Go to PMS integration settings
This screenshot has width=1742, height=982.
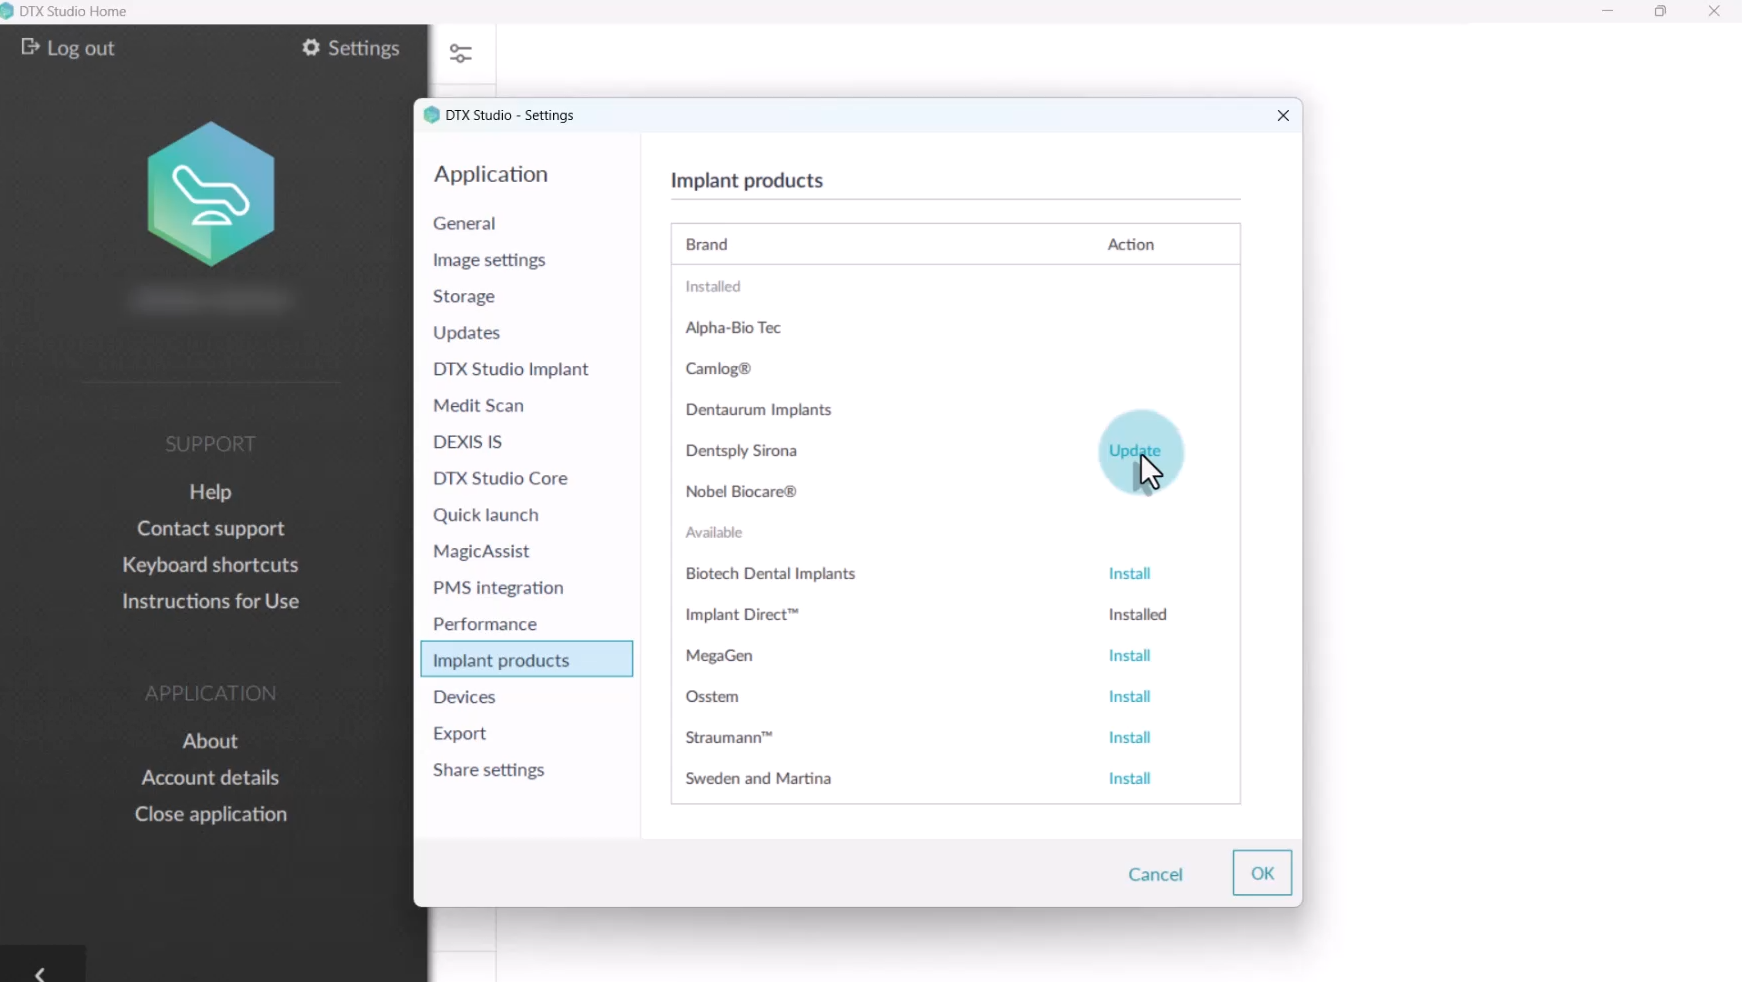498,588
